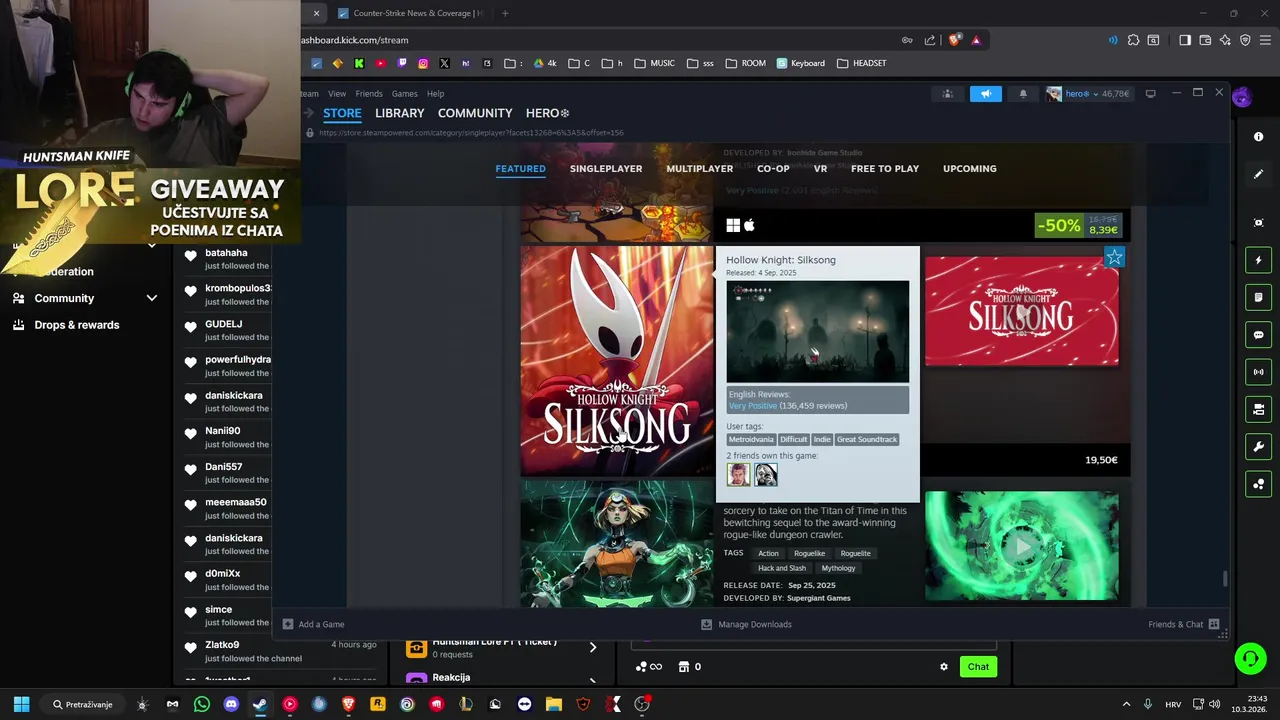Click Kick sidebar info icon
The width and height of the screenshot is (1280, 720).
pos(1258,136)
